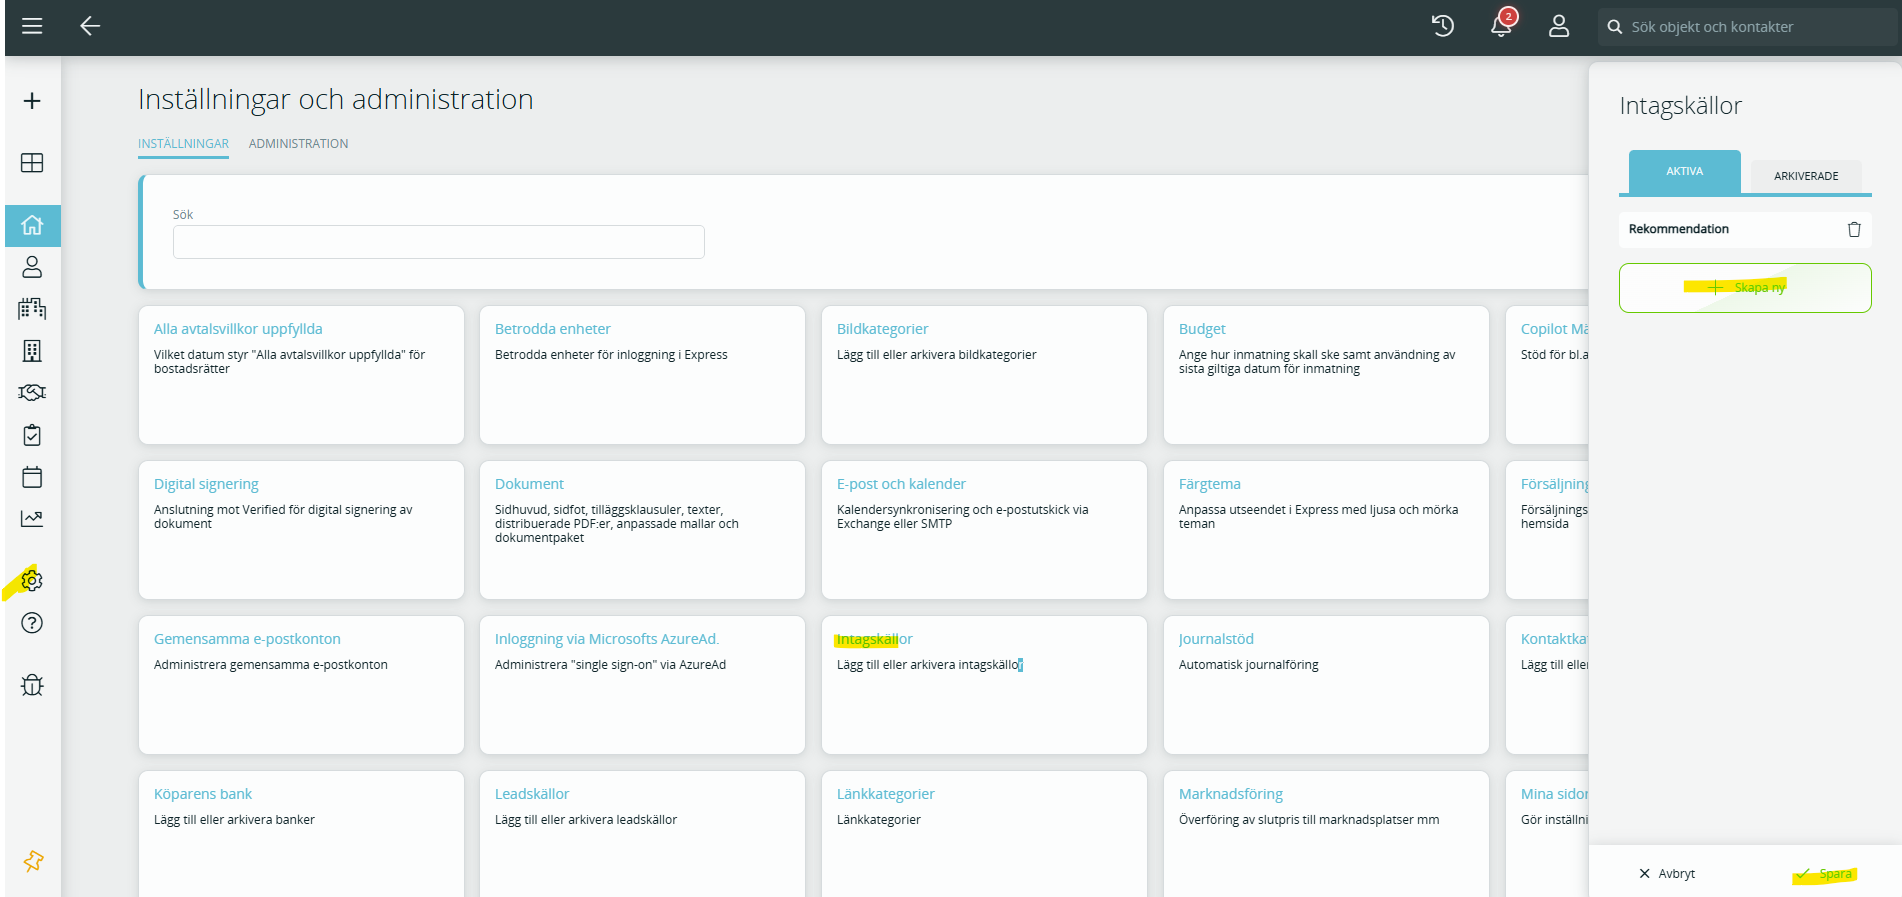Viewport: 1902px width, 897px height.
Task: Open the E-post och kalender setting
Action: click(x=984, y=530)
